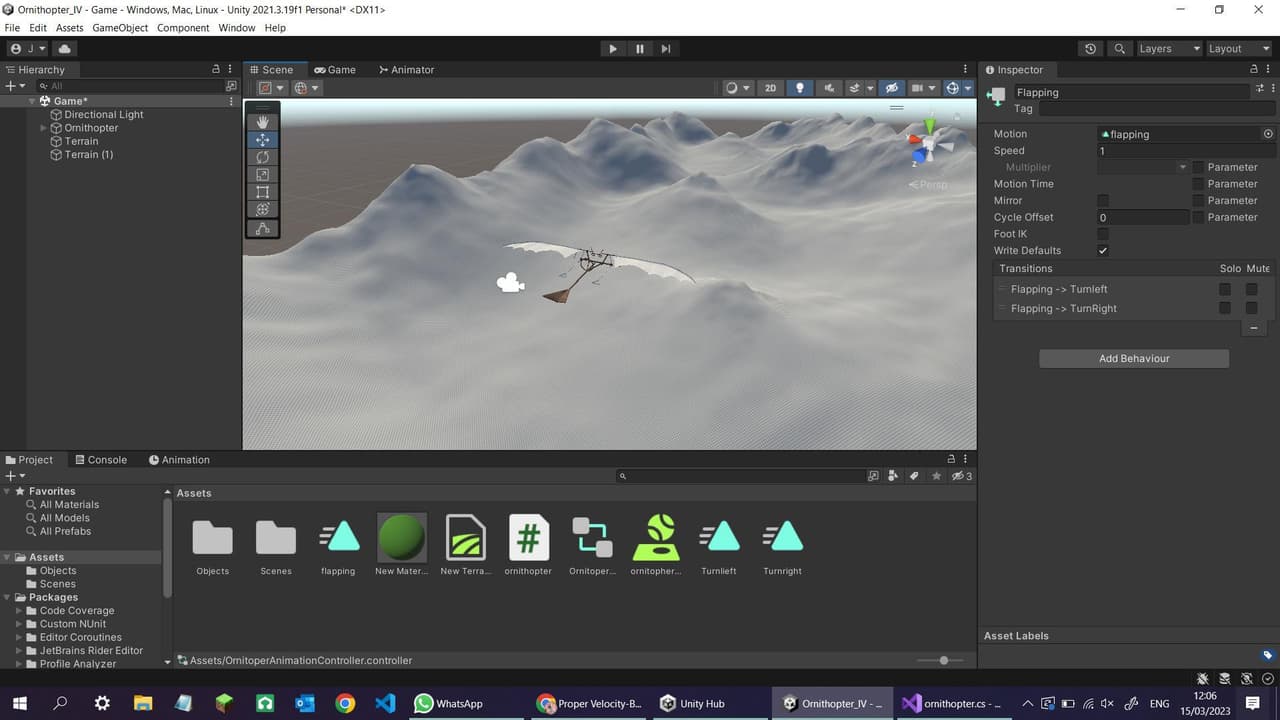
Task: Click the Pause button
Action: point(640,49)
